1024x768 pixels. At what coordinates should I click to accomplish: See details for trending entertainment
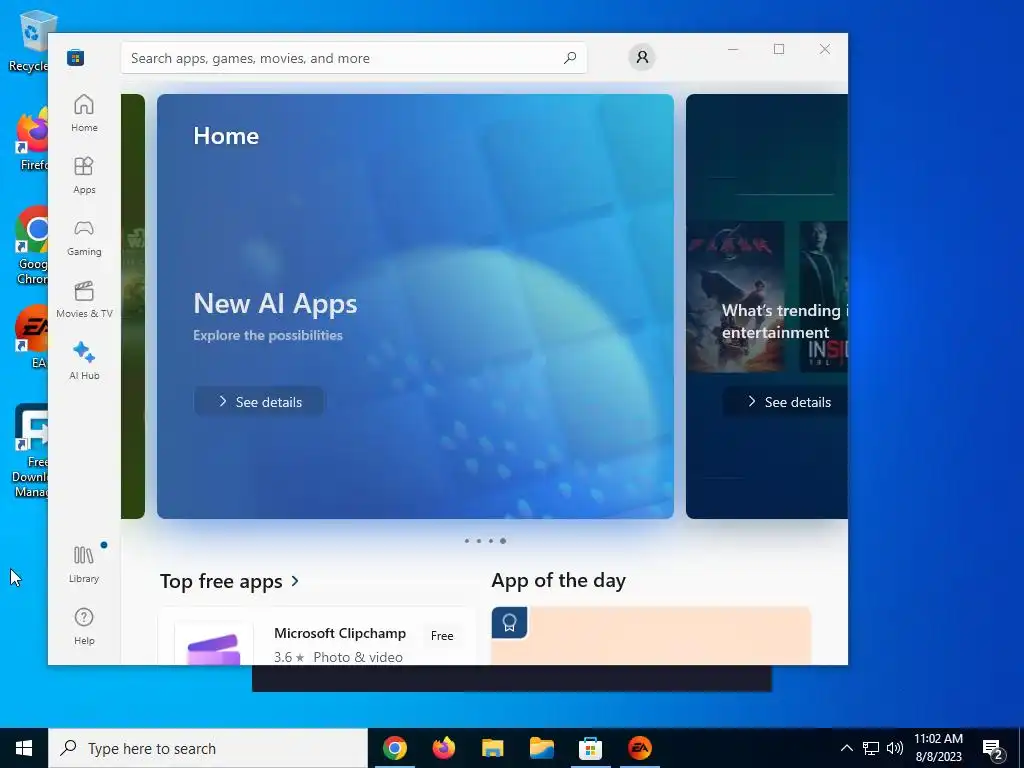click(x=786, y=402)
